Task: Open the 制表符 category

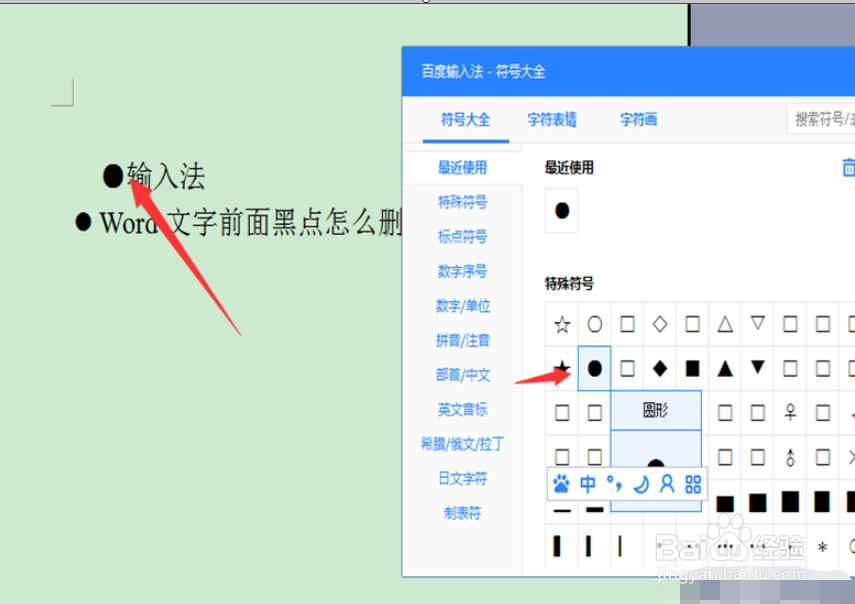Action: point(462,513)
